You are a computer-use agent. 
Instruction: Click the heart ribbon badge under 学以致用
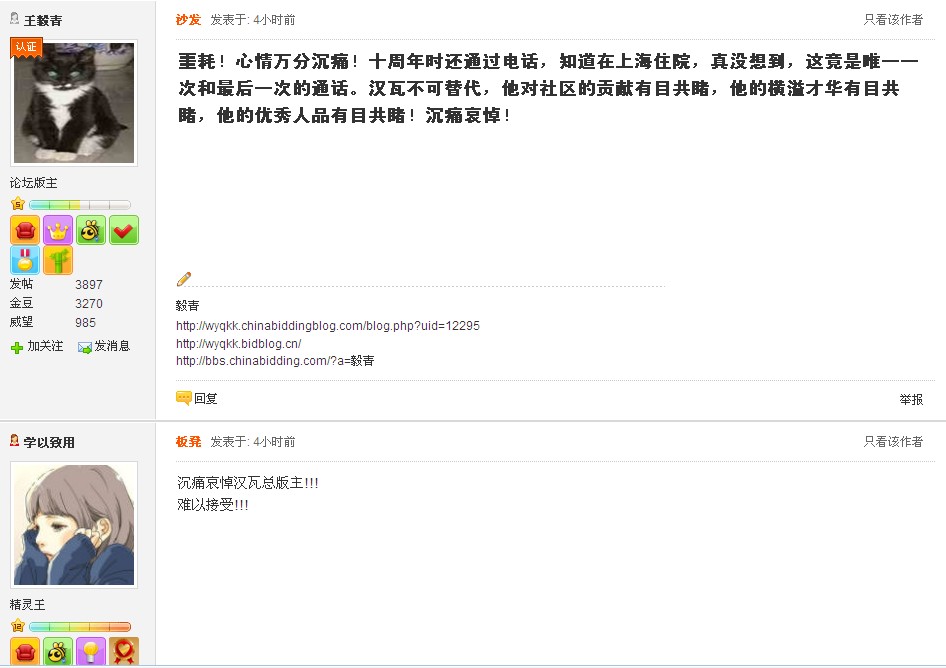coord(124,652)
